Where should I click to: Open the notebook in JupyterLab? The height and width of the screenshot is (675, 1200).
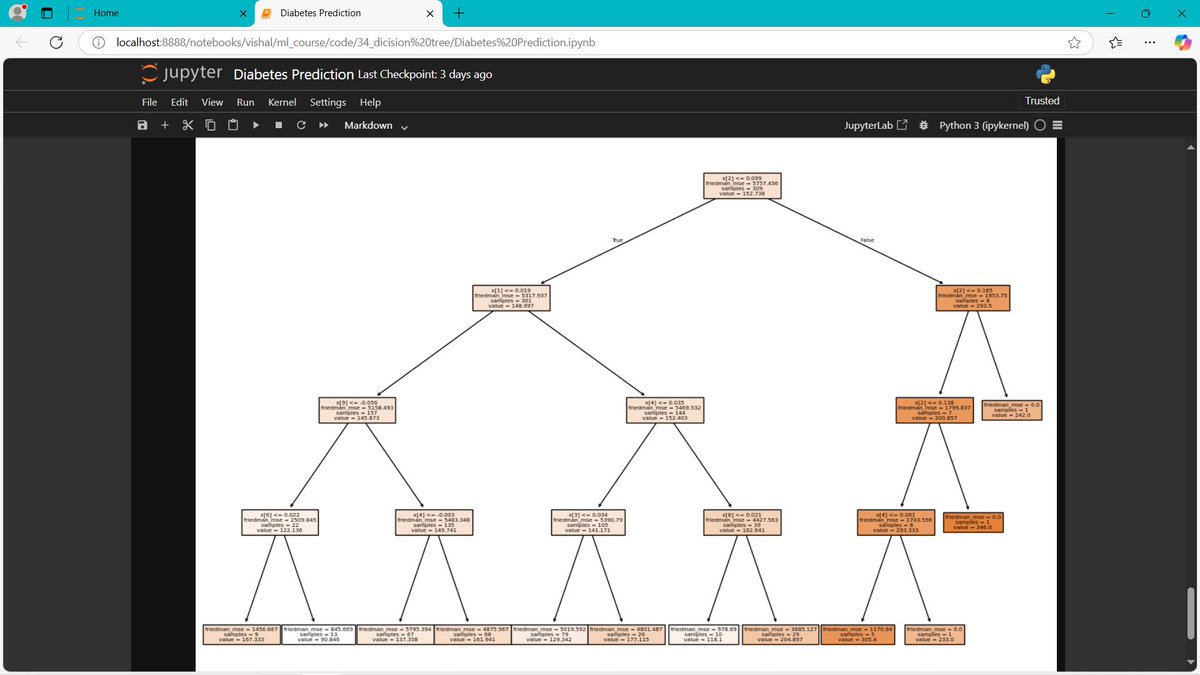(x=876, y=126)
